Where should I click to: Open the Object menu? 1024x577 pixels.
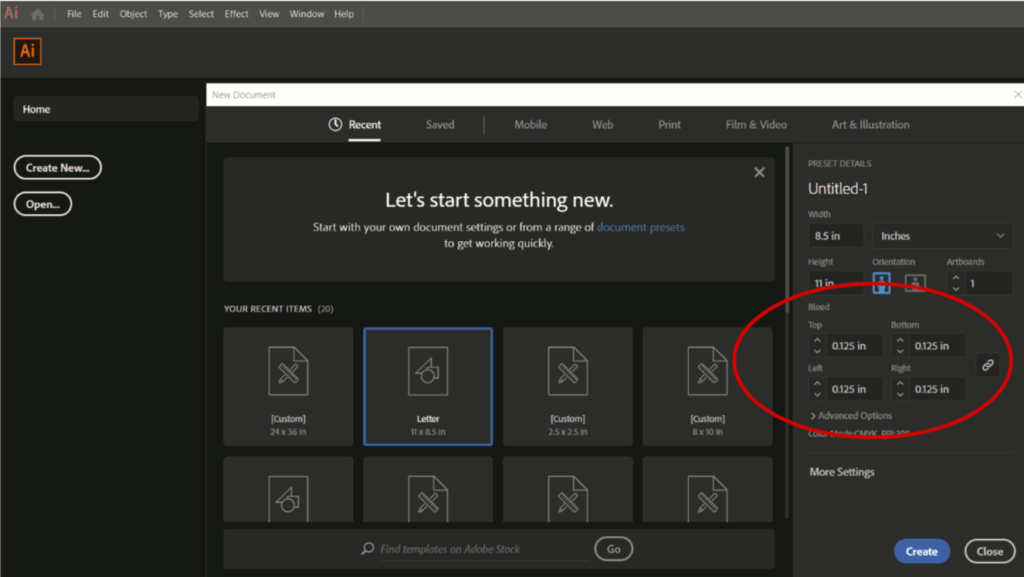(132, 13)
